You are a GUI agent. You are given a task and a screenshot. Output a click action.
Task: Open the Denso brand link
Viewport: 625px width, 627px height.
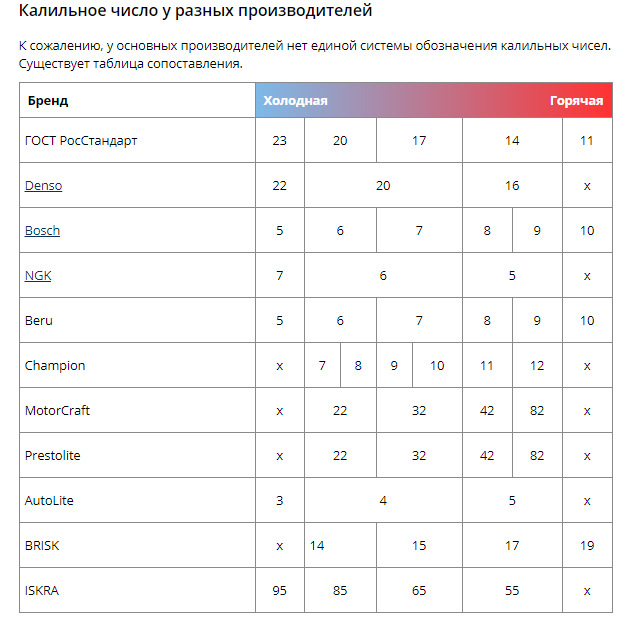pos(43,186)
